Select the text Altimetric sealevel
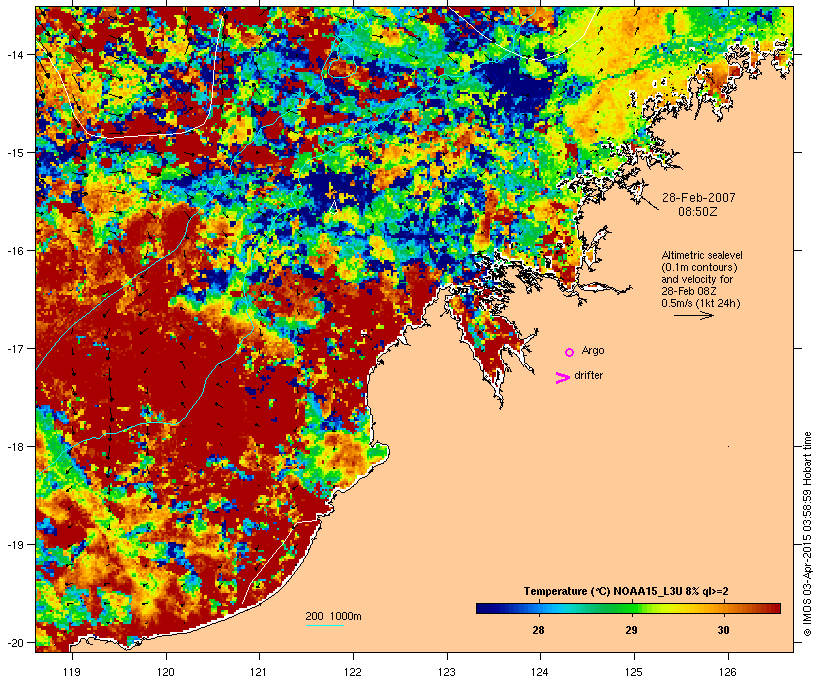The image size is (820, 680). pos(702,255)
